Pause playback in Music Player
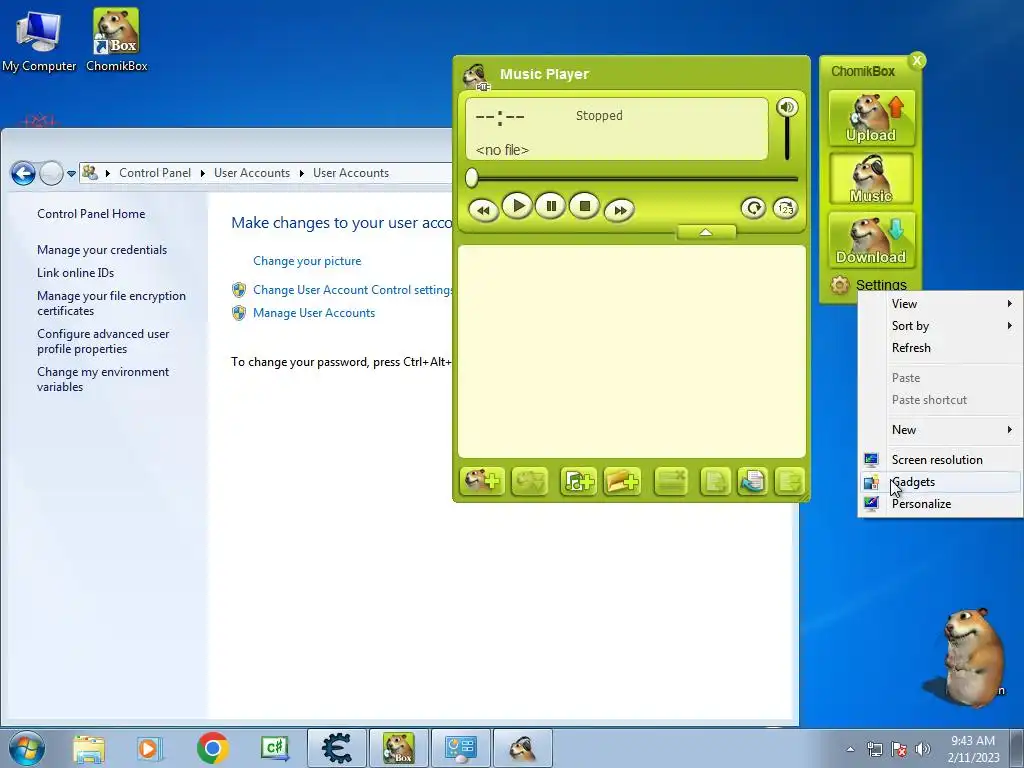 pos(551,207)
